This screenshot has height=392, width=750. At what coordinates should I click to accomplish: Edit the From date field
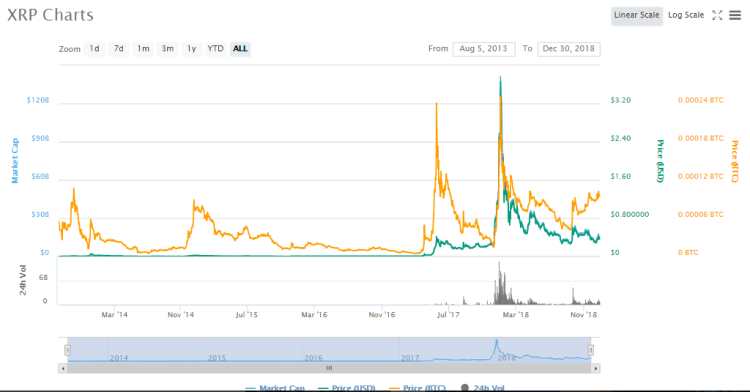tap(484, 49)
